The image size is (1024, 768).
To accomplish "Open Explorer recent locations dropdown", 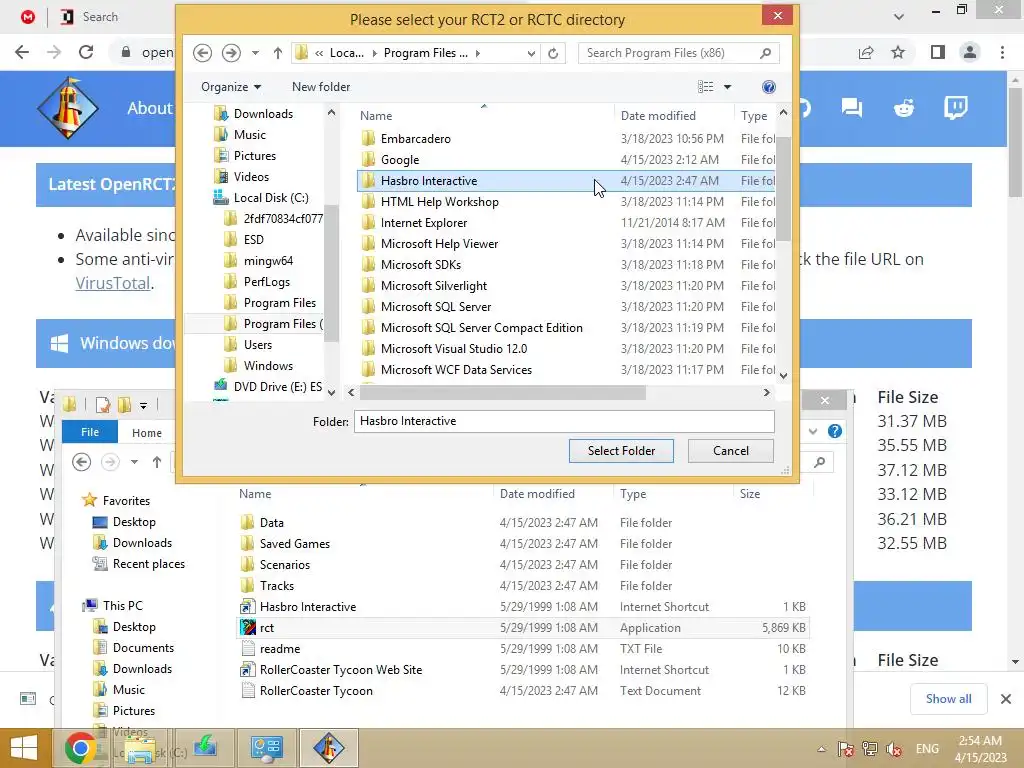I will click(135, 462).
